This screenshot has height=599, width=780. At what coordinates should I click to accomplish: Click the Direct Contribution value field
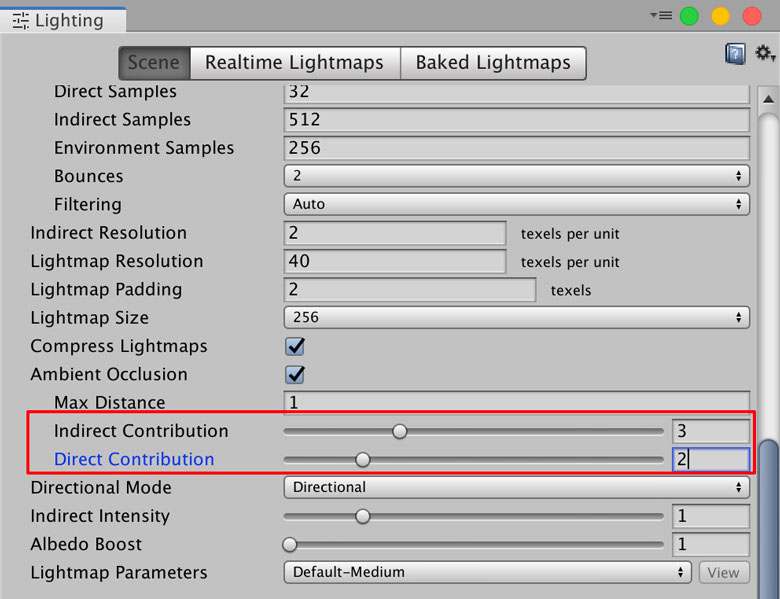710,460
